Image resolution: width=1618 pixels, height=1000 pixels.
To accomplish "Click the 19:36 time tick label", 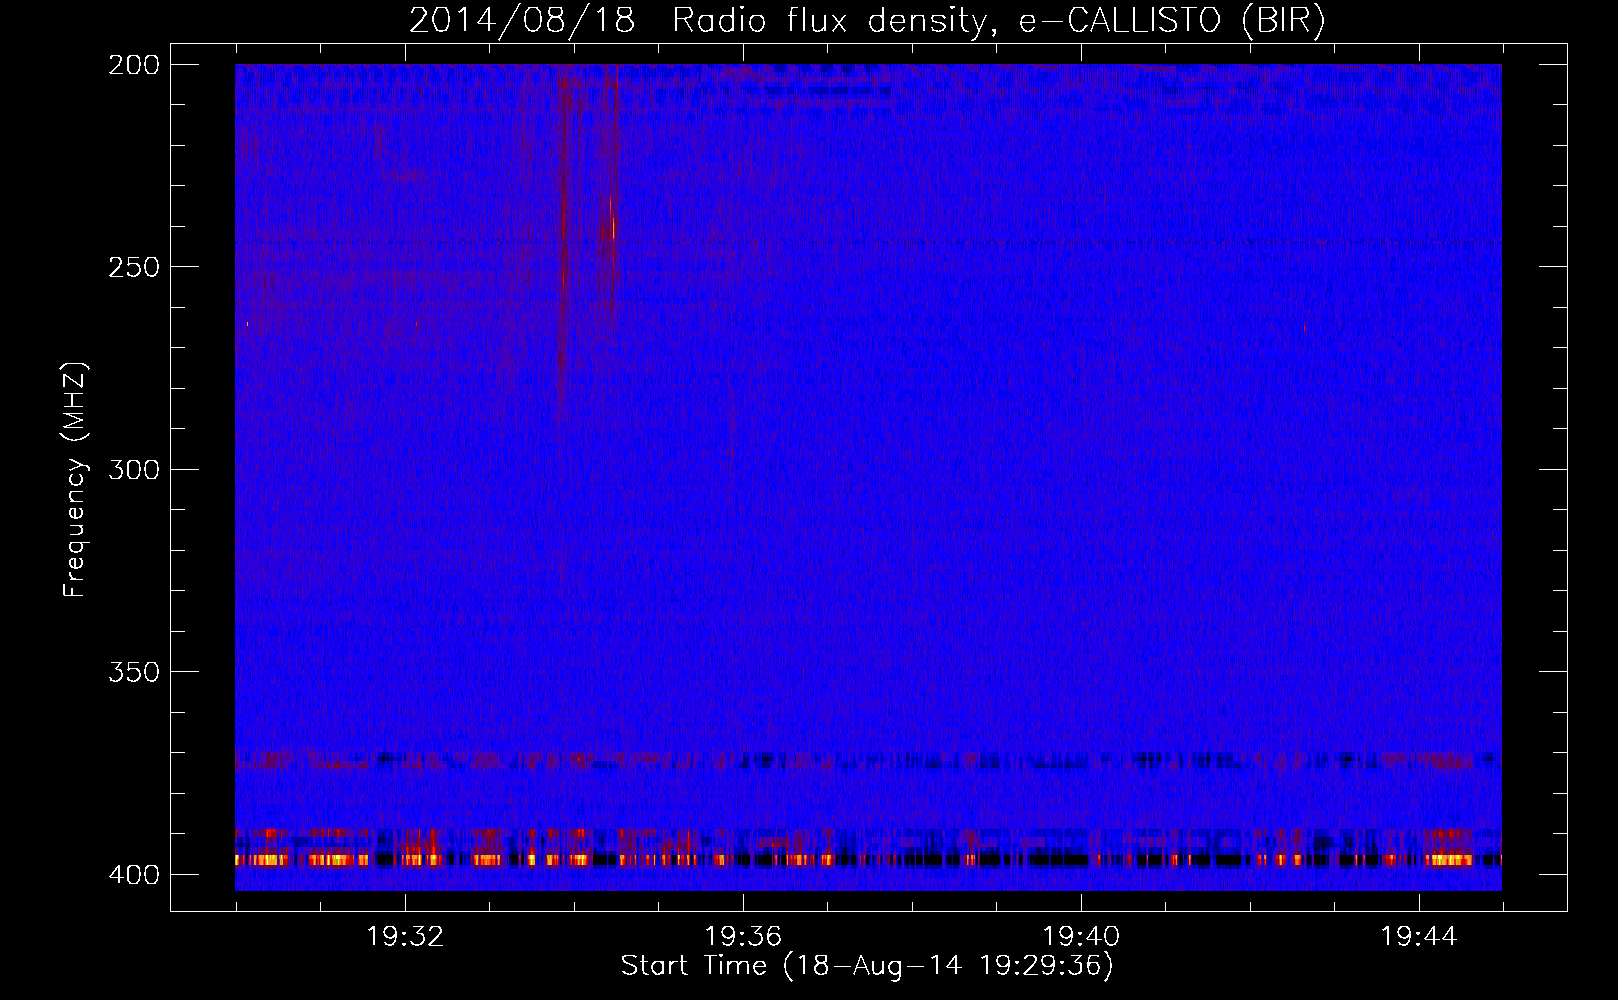I will click(x=743, y=937).
